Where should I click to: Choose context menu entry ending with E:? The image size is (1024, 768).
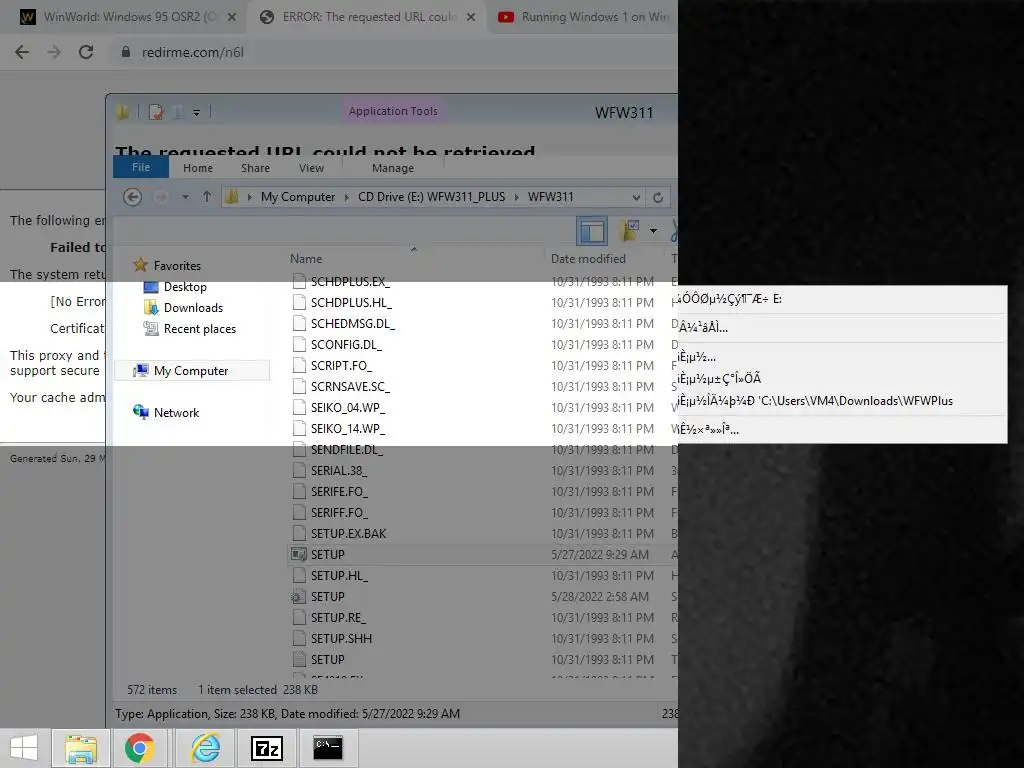coord(842,299)
